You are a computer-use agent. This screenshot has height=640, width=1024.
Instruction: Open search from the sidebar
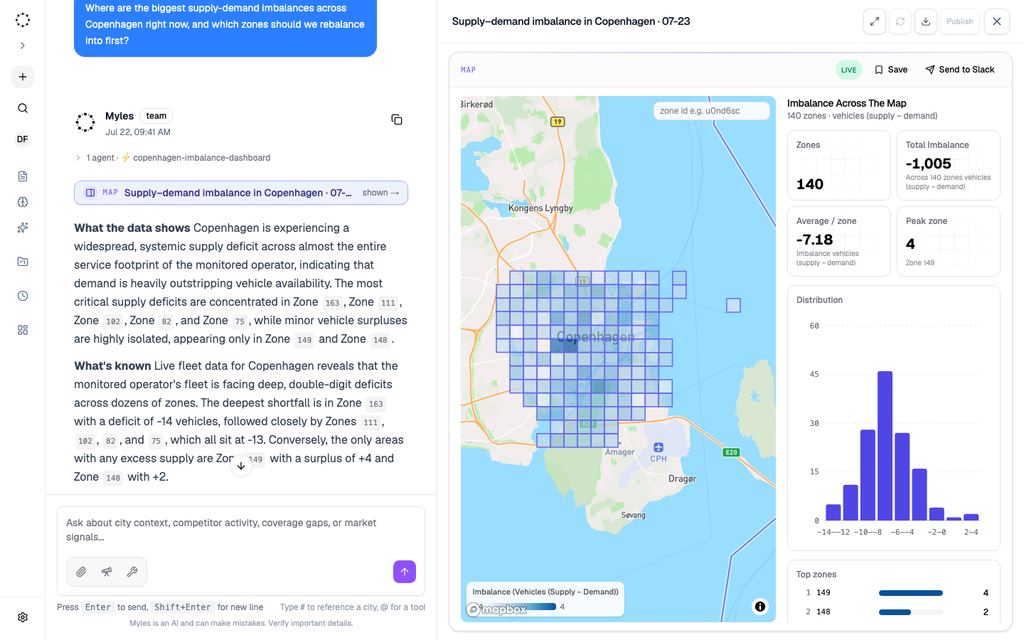tap(22, 108)
